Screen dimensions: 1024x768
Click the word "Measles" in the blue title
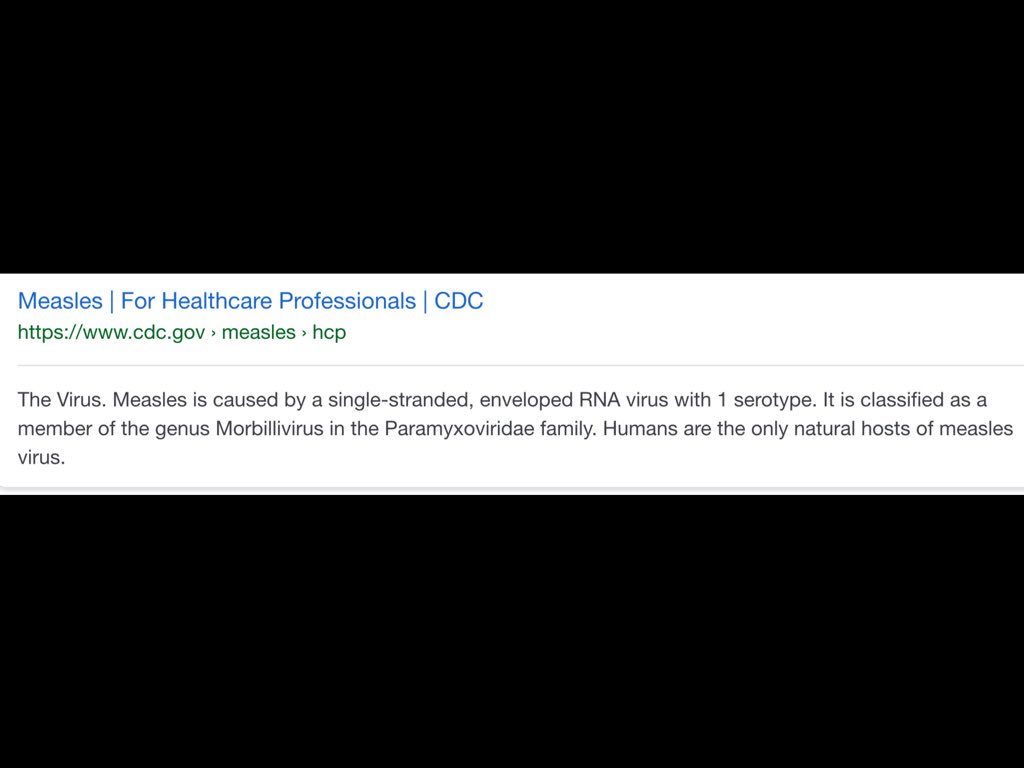[60, 301]
